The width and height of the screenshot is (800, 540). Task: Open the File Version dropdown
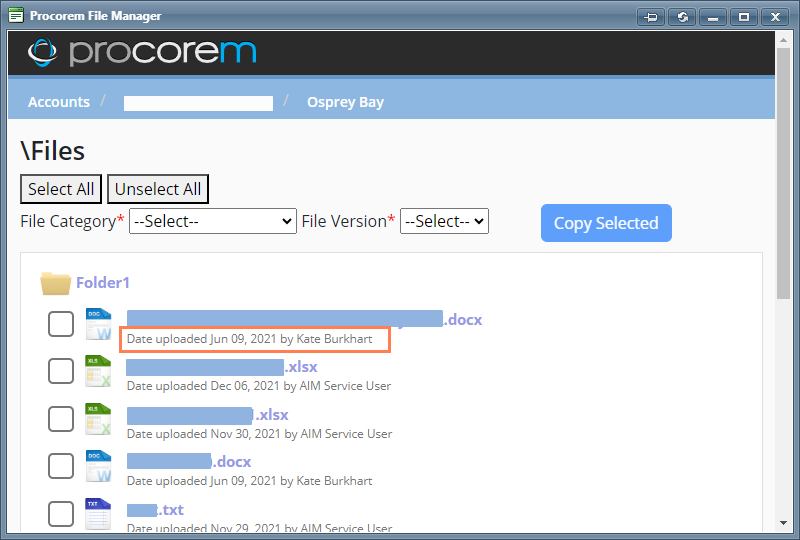[x=444, y=221]
